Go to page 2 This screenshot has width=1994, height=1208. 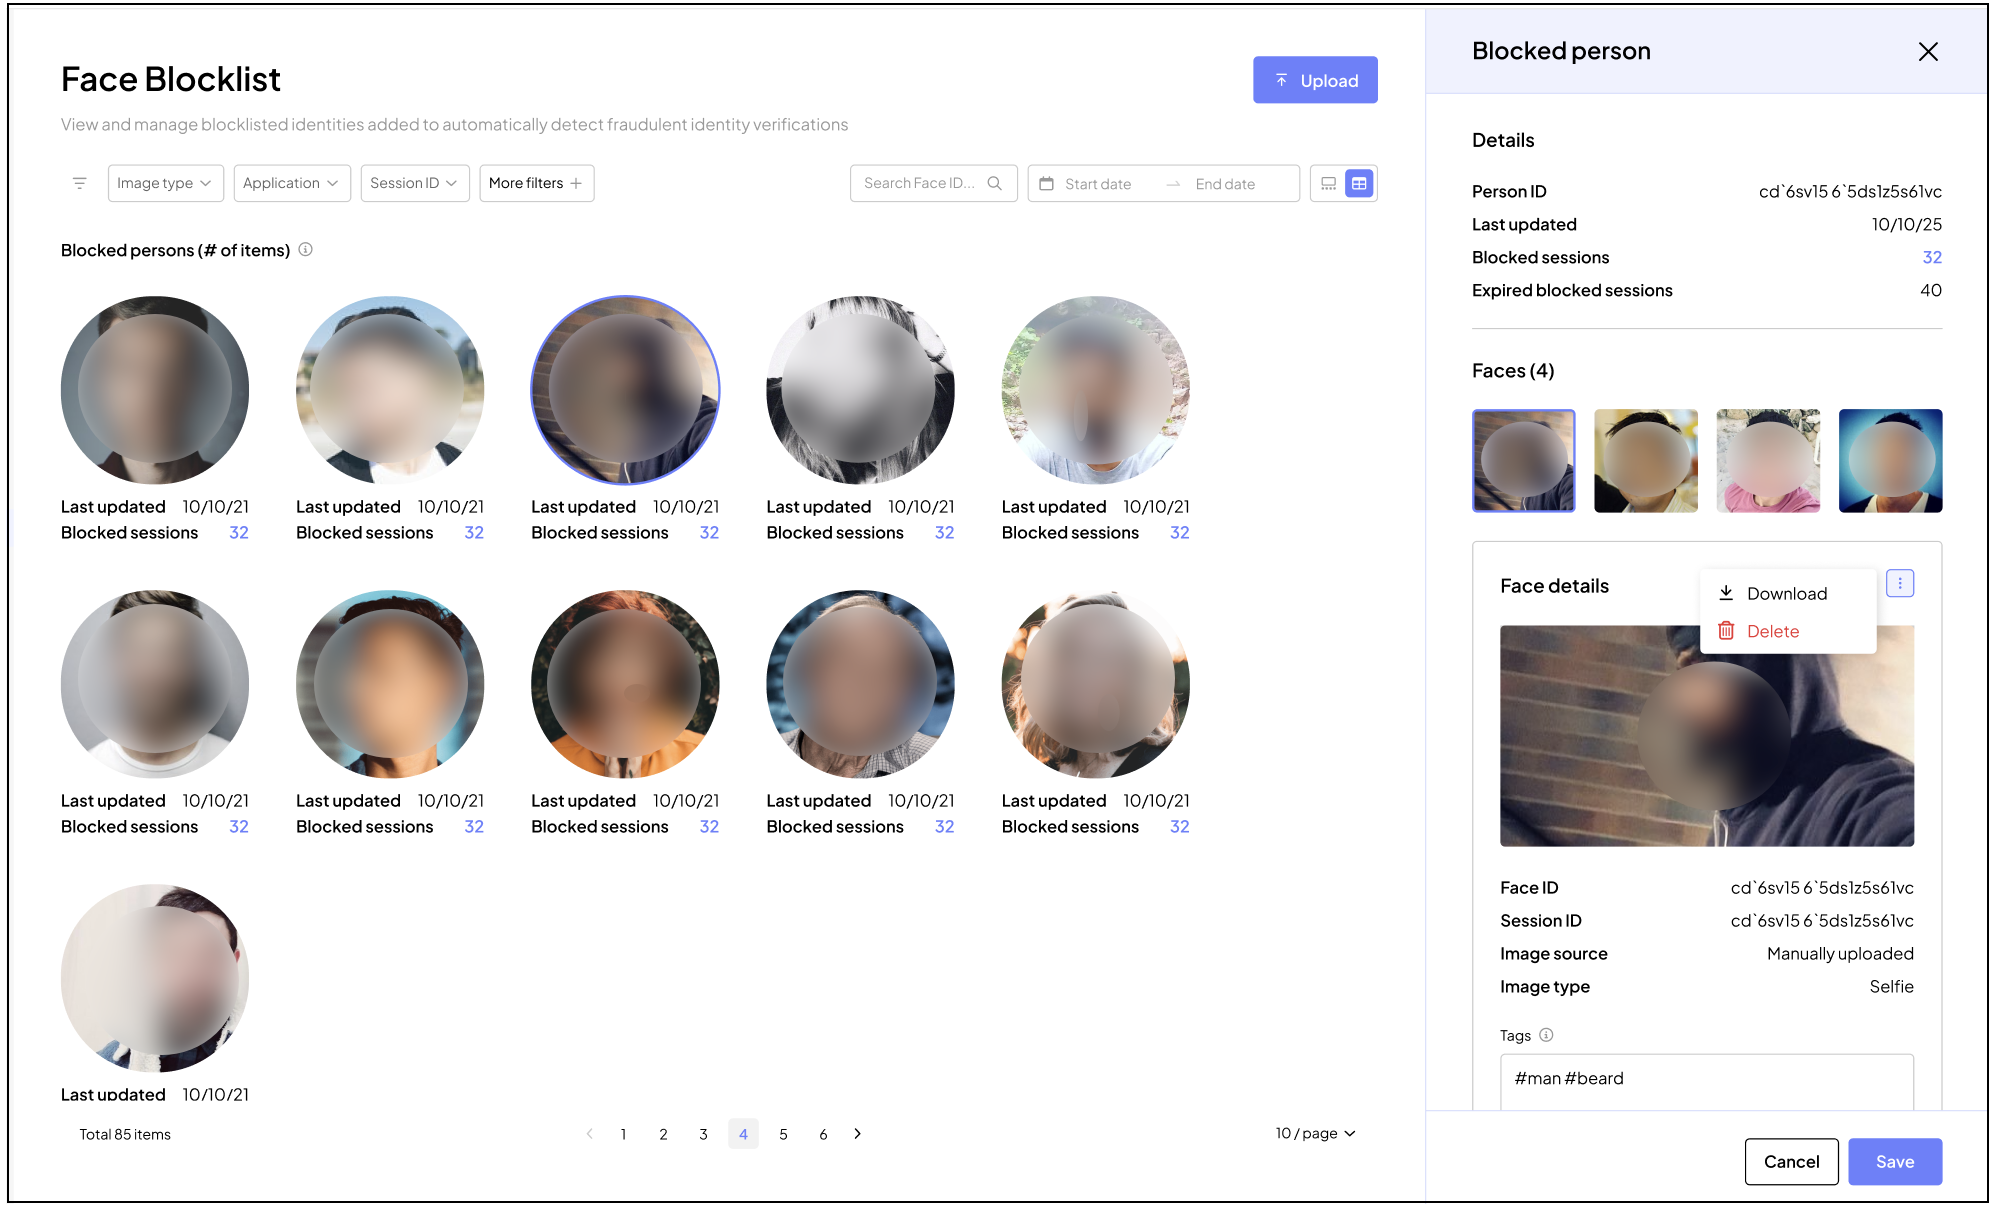[x=663, y=1134]
